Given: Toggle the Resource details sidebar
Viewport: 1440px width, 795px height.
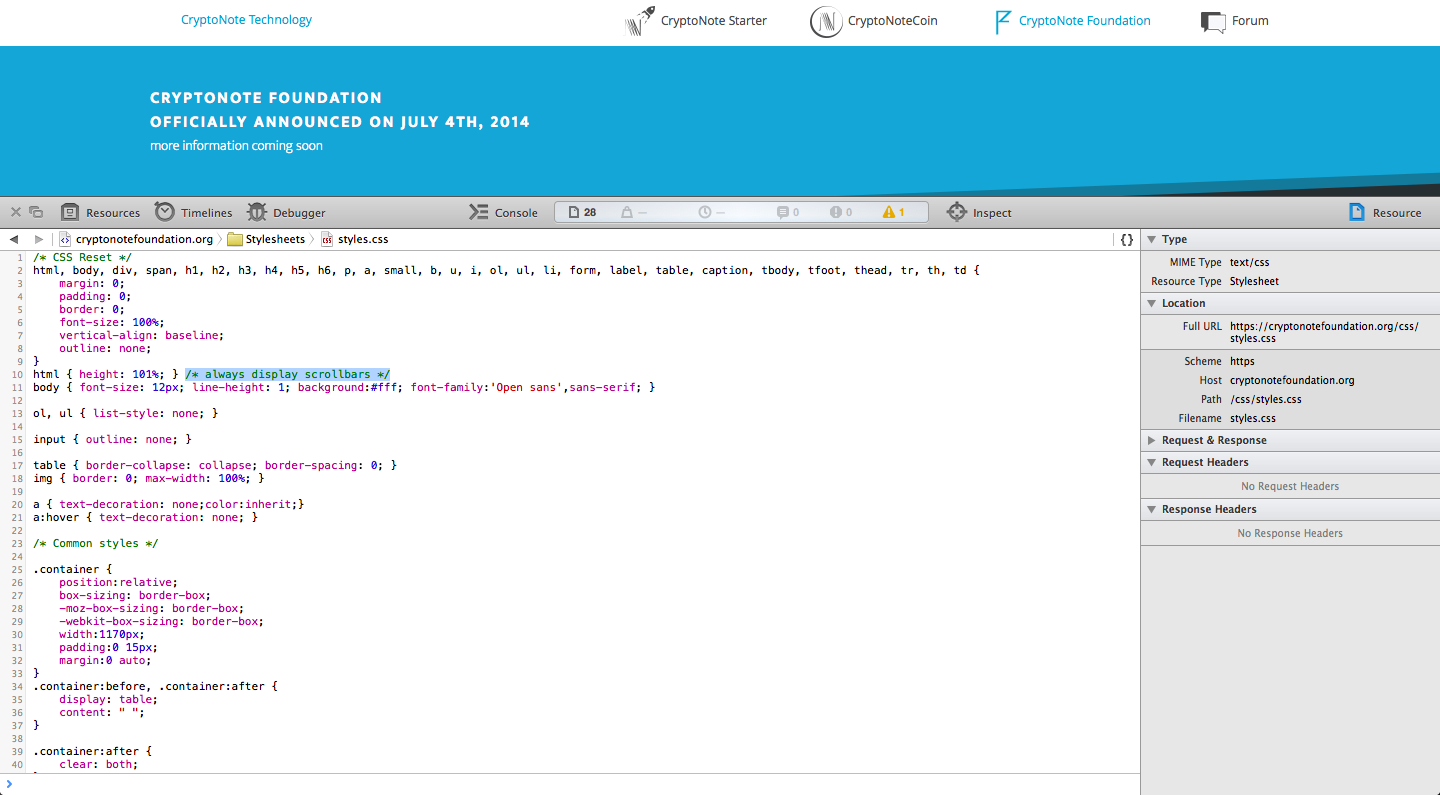Looking at the screenshot, I should 1385,212.
